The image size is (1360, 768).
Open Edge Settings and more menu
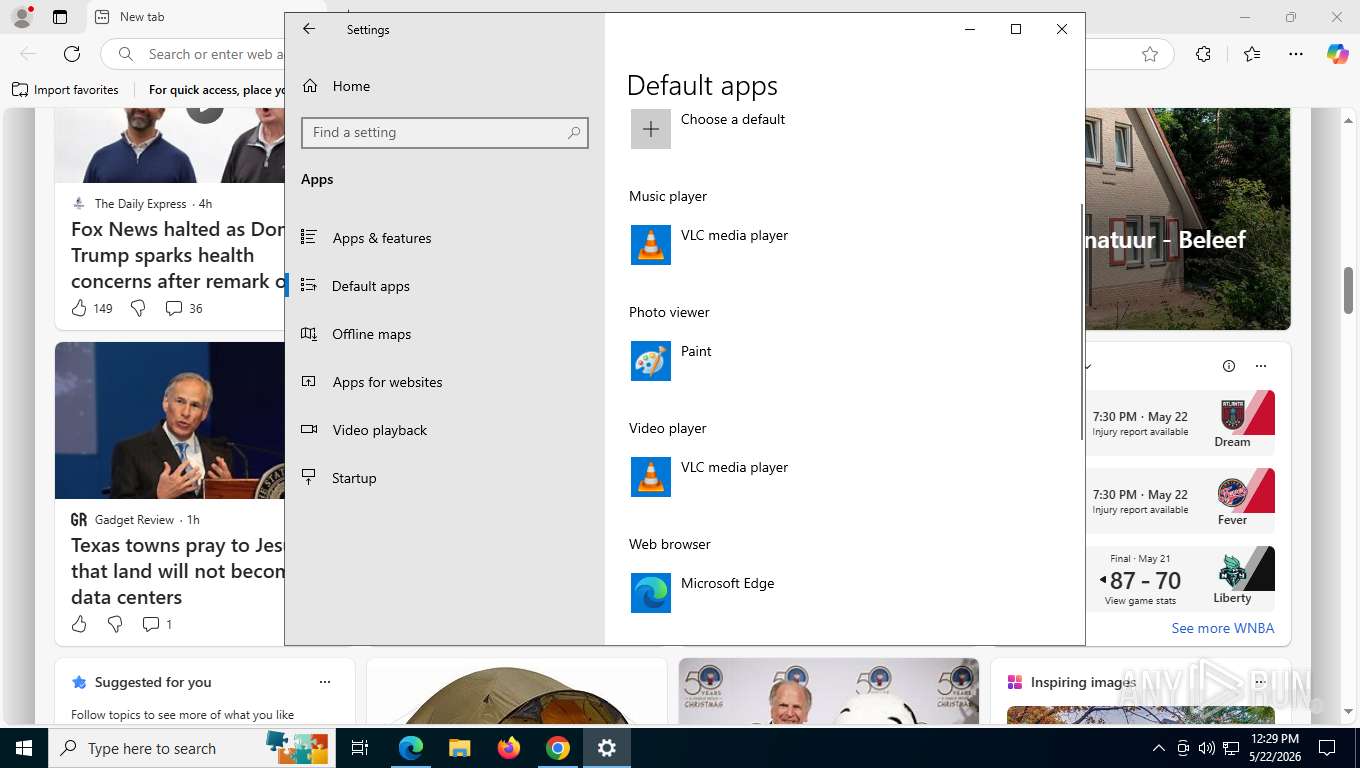click(x=1296, y=54)
